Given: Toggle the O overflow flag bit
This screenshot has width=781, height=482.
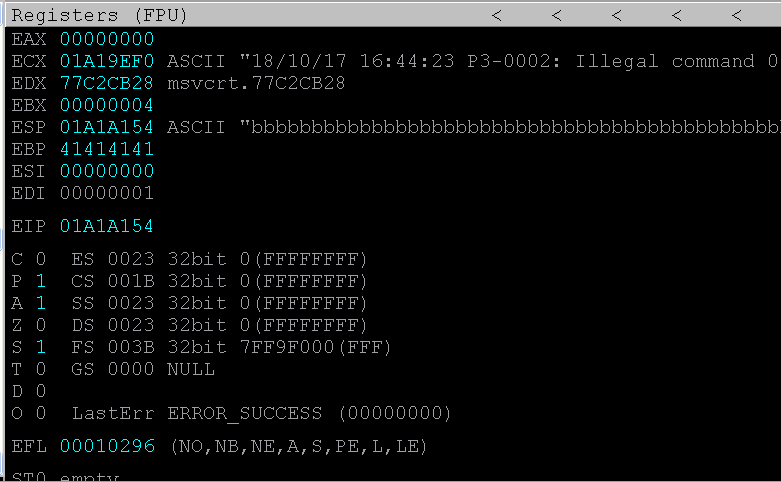Looking at the screenshot, I should tap(41, 413).
